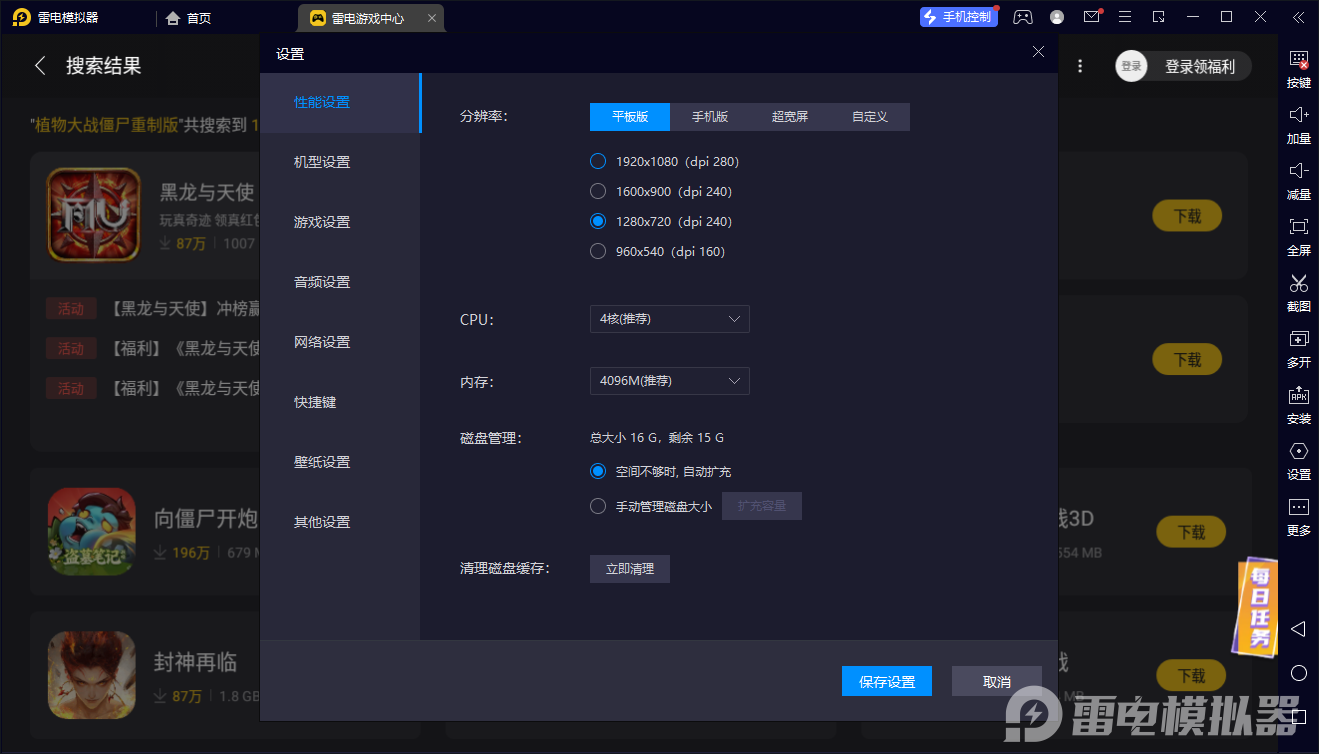Click the 保存设置 button
The height and width of the screenshot is (754, 1319).
click(x=887, y=681)
